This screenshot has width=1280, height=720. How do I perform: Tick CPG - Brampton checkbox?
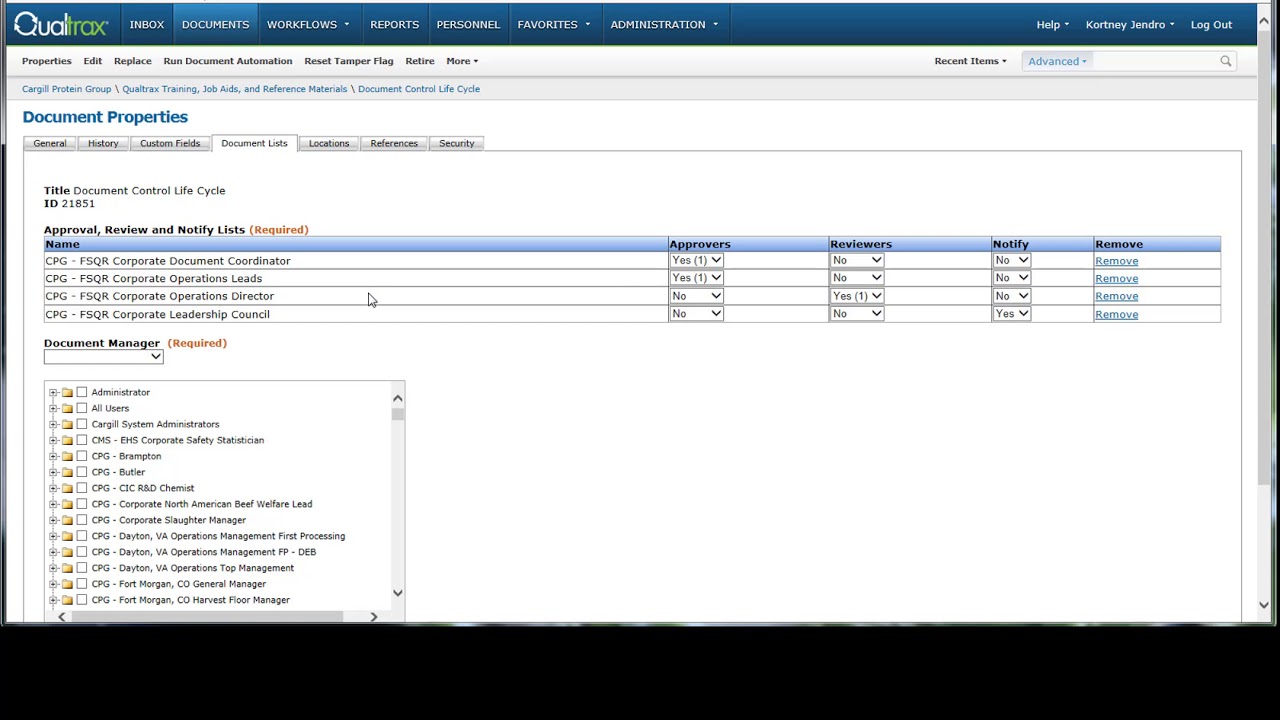82,456
